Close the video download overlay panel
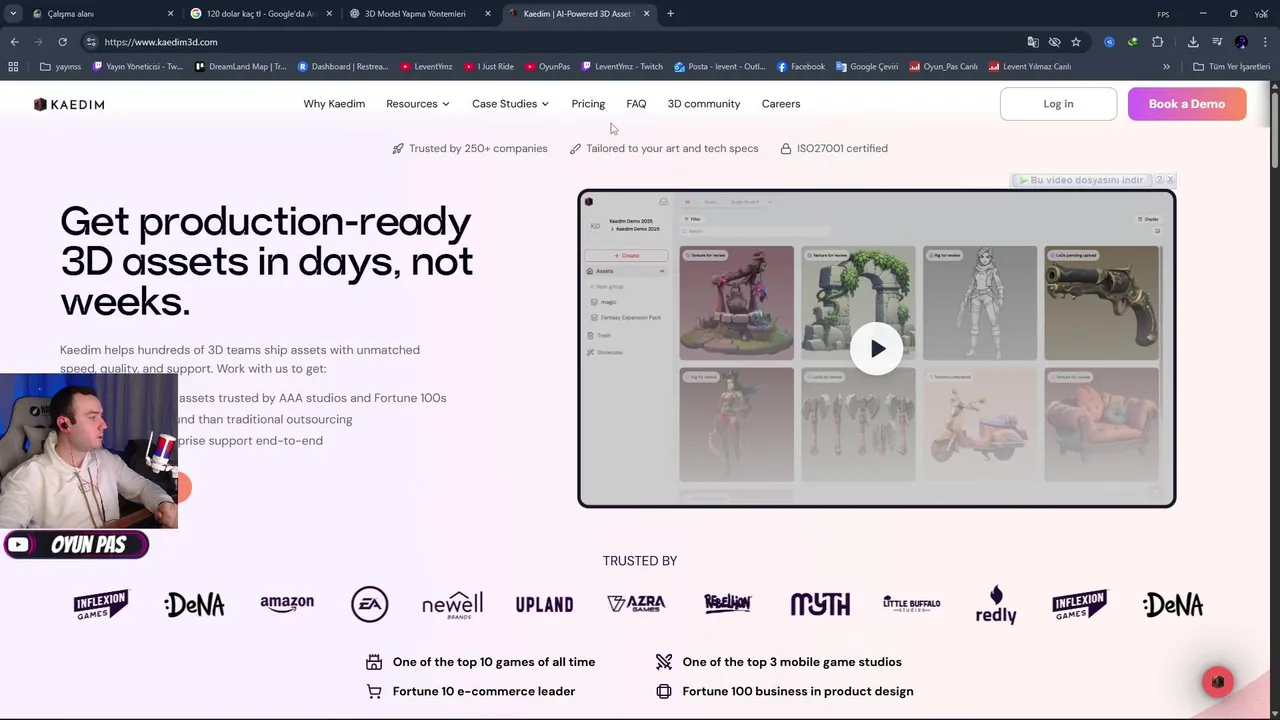The height and width of the screenshot is (720, 1280). point(1170,180)
